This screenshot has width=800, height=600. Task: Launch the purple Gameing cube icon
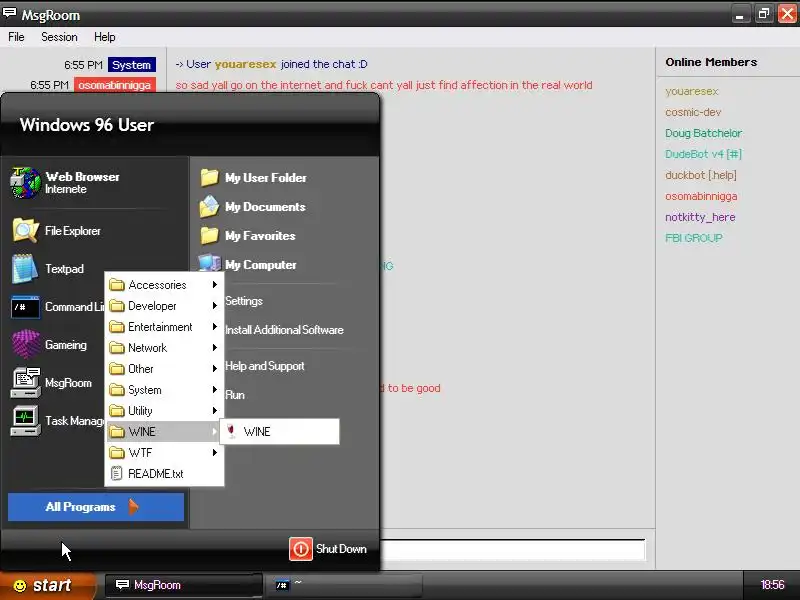[26, 344]
